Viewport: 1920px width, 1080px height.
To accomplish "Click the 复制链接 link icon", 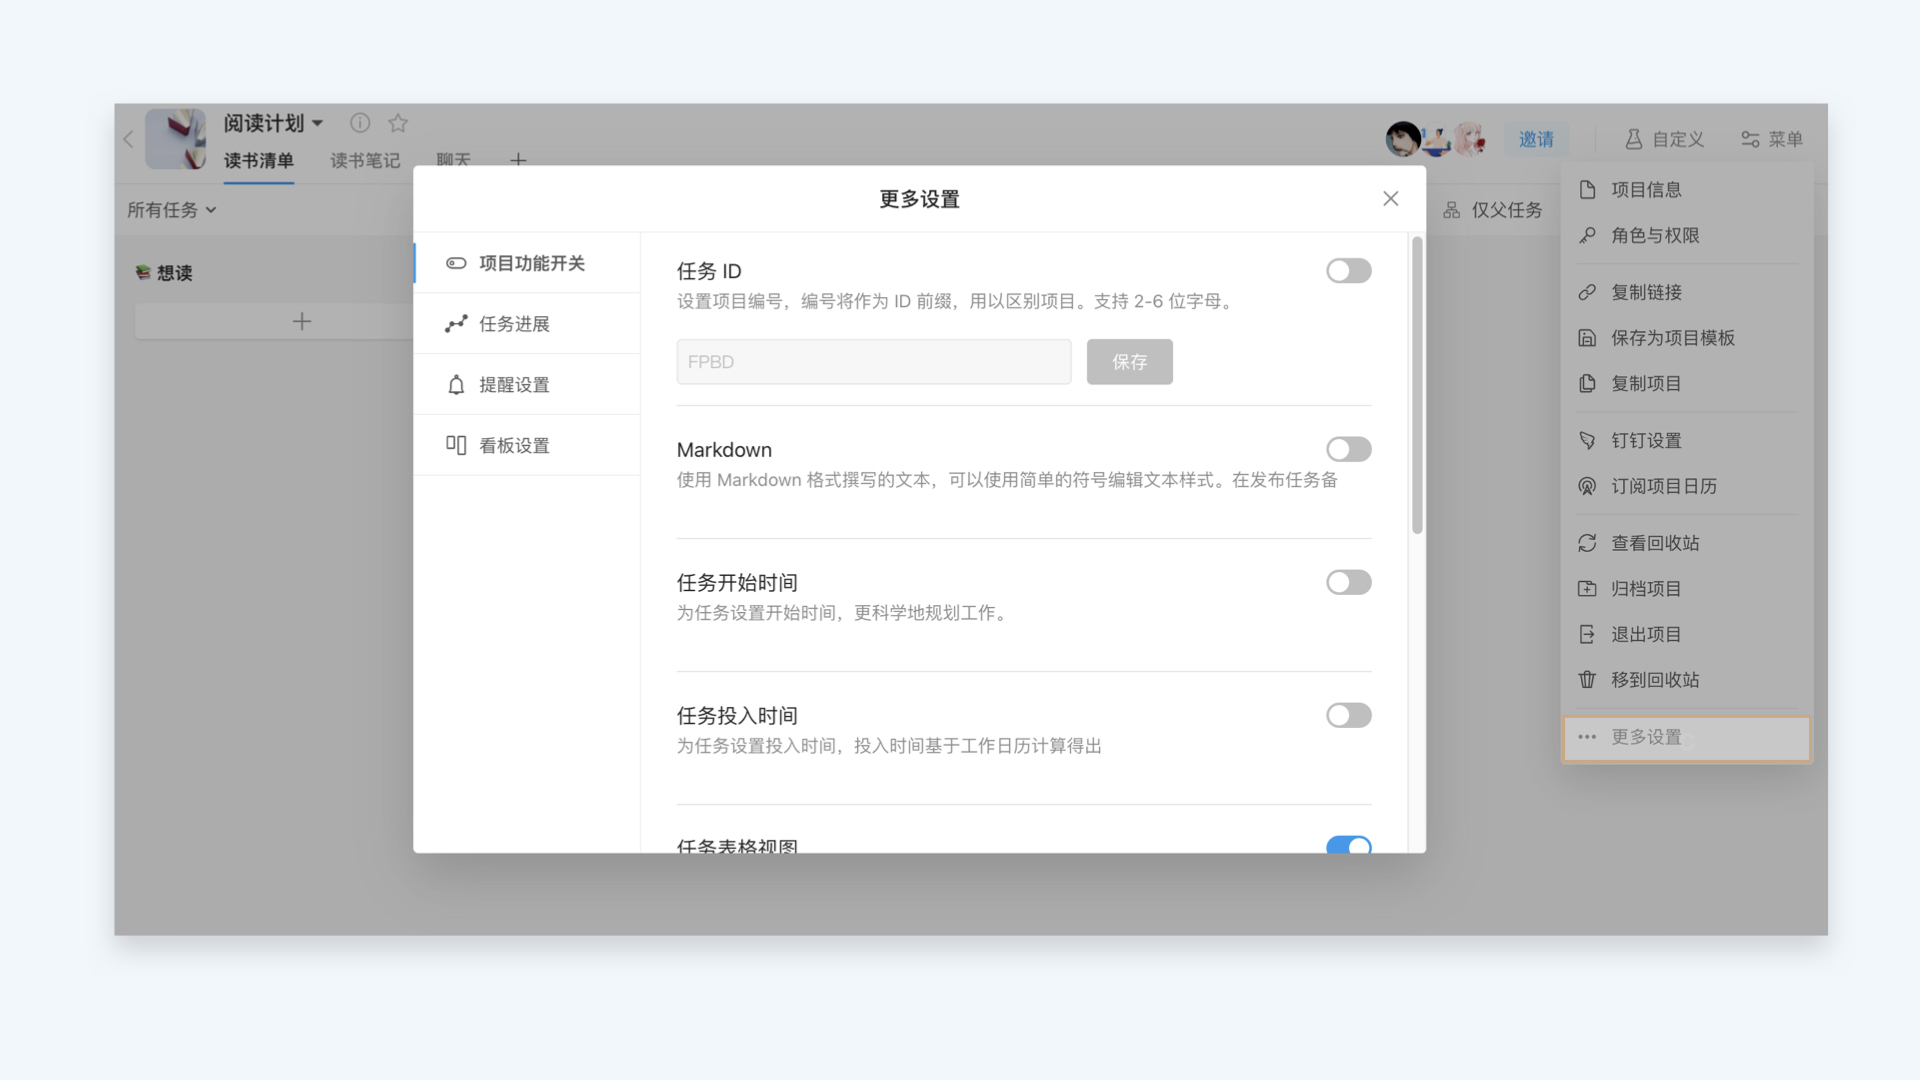I will point(1587,293).
